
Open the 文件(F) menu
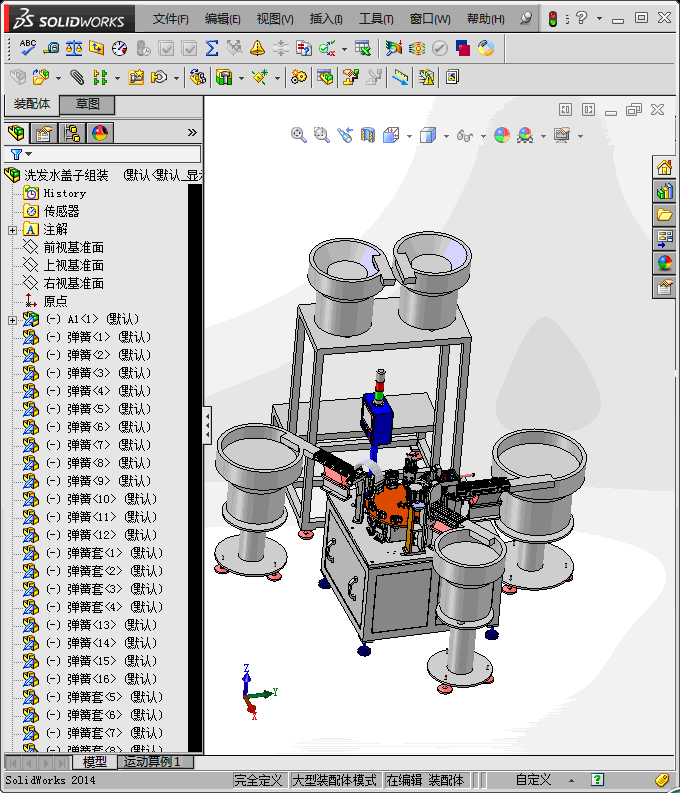click(x=170, y=19)
